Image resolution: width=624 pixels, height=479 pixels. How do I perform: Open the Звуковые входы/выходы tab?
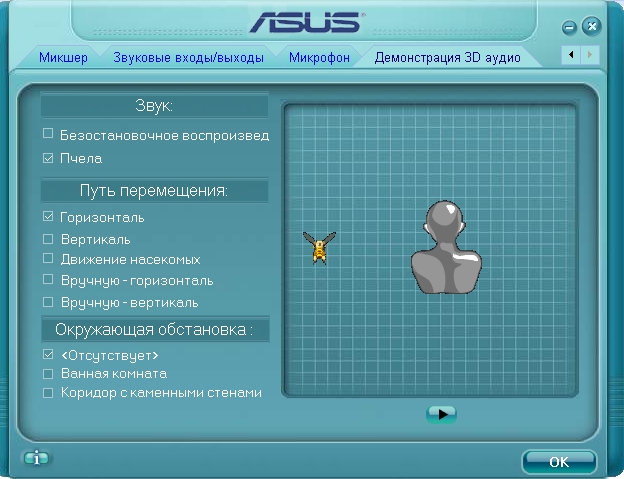point(188,58)
